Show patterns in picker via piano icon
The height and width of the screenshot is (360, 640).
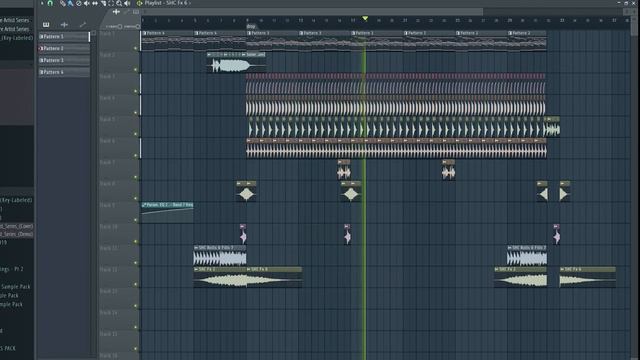click(46, 24)
